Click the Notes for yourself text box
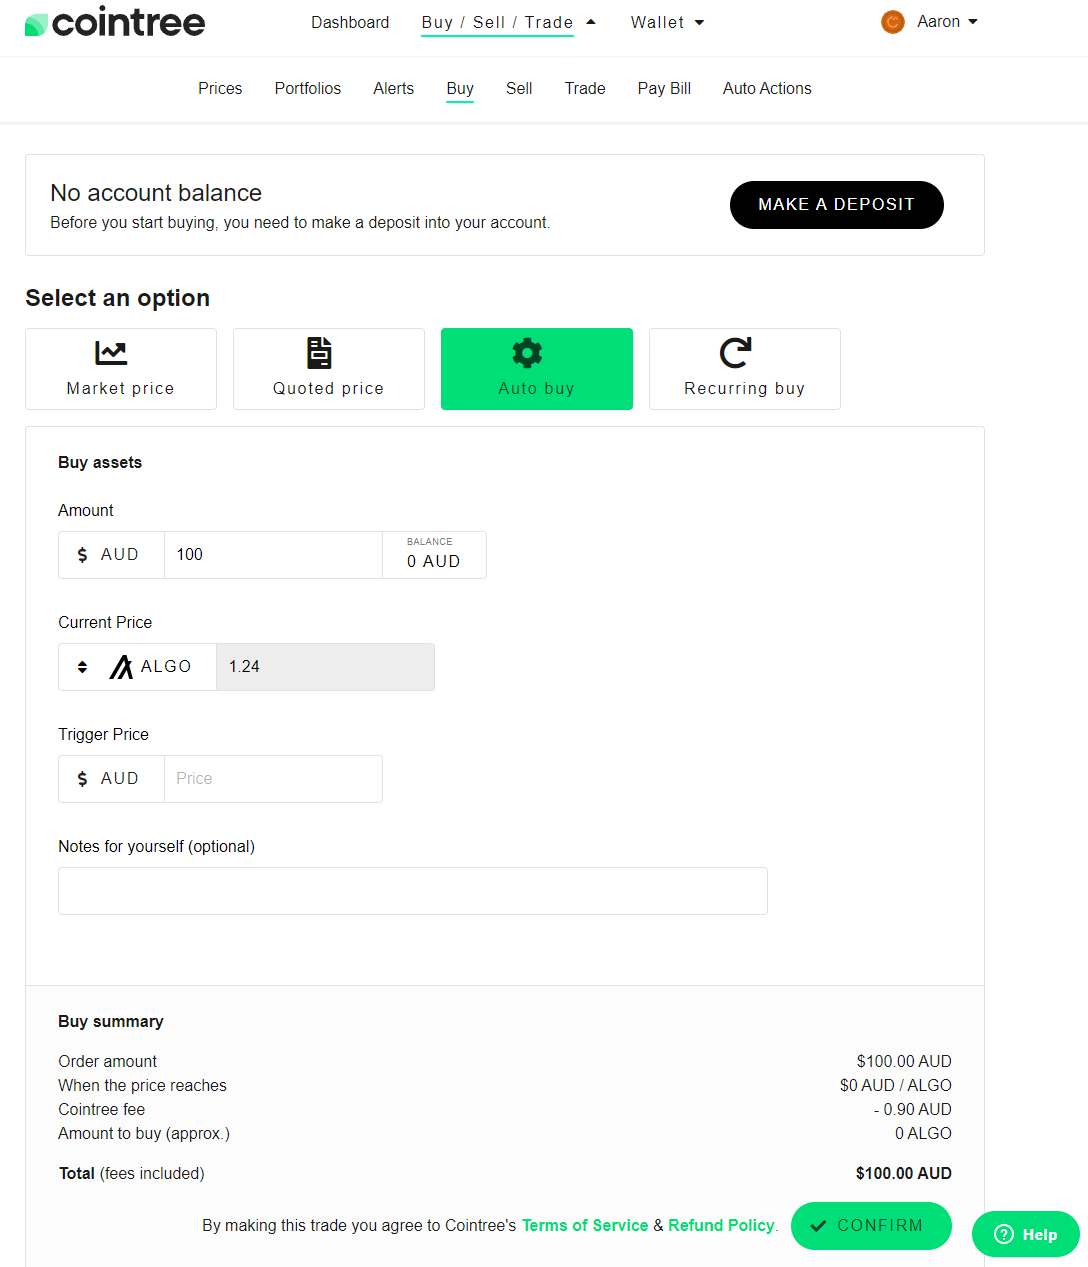The image size is (1088, 1267). coord(413,891)
